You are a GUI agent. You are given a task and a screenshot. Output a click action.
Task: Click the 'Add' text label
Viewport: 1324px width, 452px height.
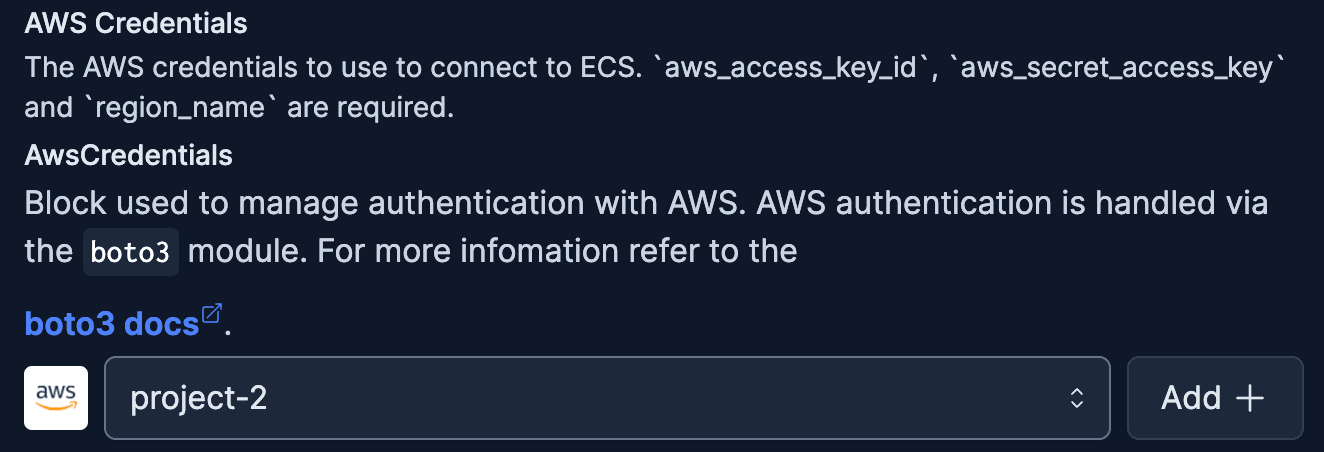tap(1191, 398)
